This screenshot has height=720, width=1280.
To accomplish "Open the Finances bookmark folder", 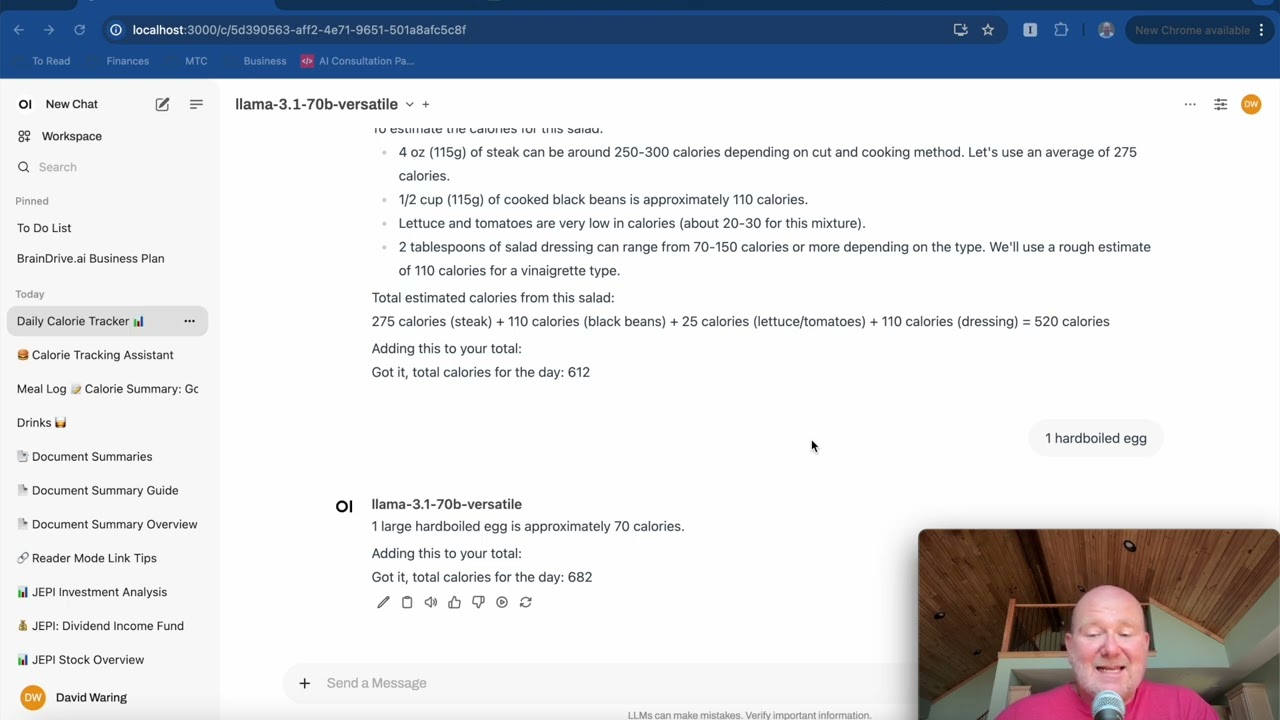I will click(127, 61).
